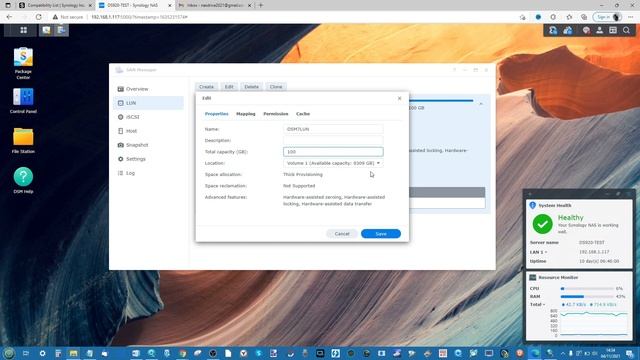
Task: Open the DSM user Options person icon
Action: (x=600, y=30)
